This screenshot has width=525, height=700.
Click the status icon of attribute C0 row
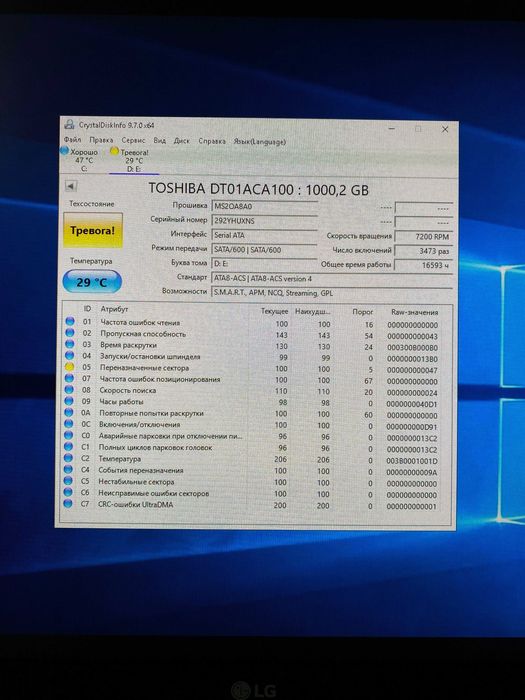click(68, 435)
